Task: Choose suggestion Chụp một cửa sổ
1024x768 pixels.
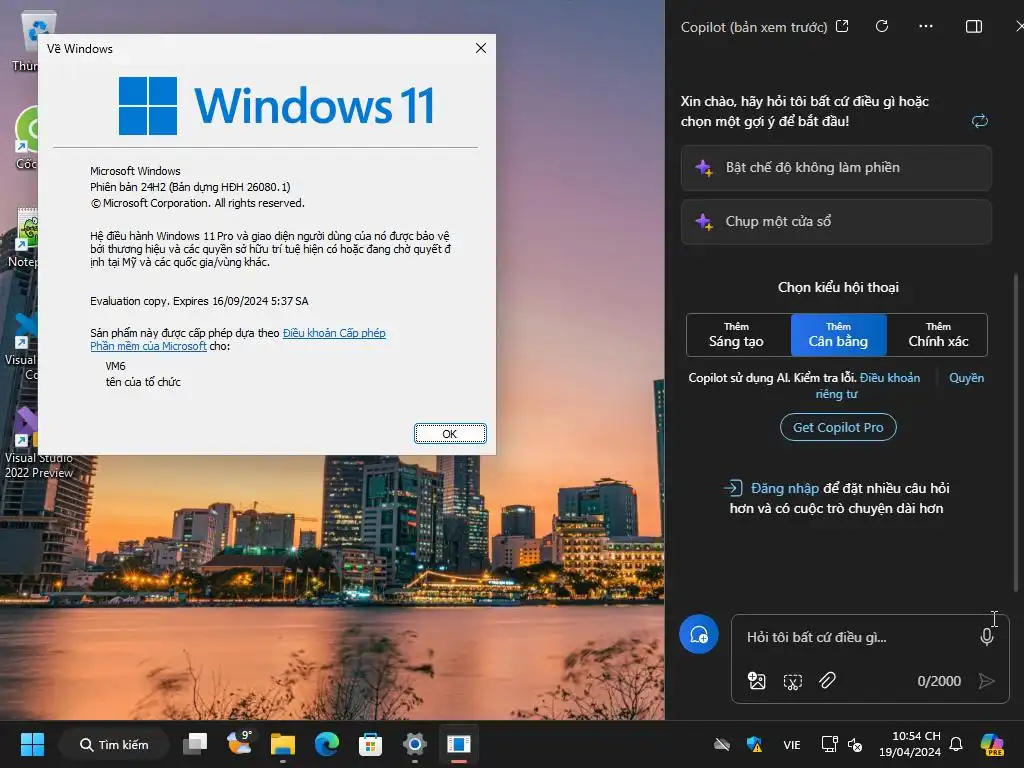Action: pos(836,222)
